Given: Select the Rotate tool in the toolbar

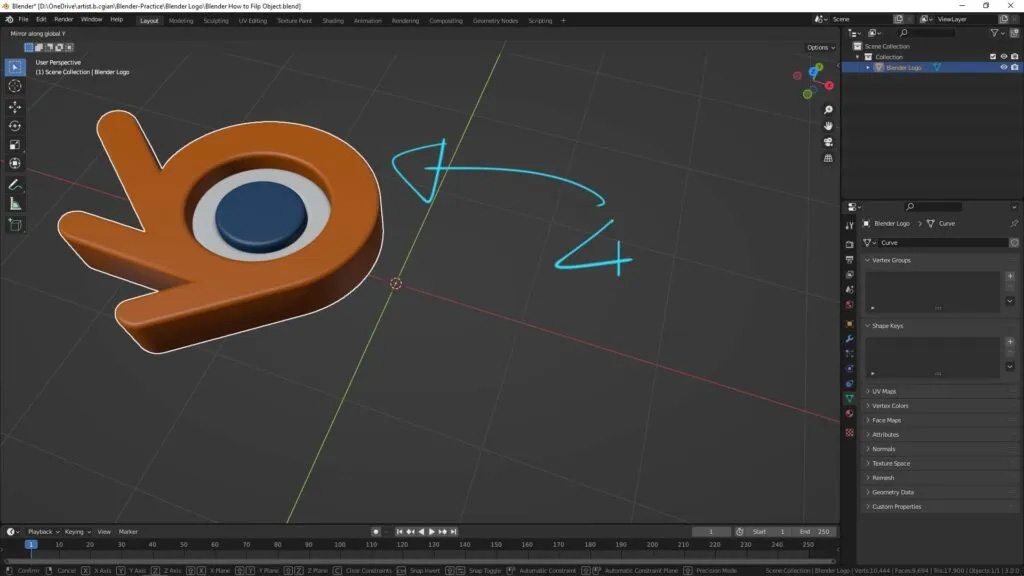Looking at the screenshot, I should coord(15,125).
